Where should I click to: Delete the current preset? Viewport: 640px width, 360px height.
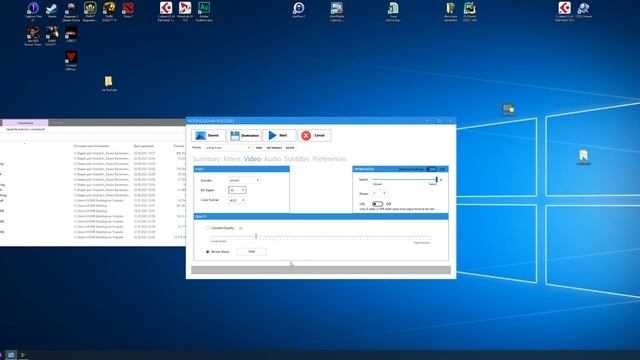pos(290,148)
